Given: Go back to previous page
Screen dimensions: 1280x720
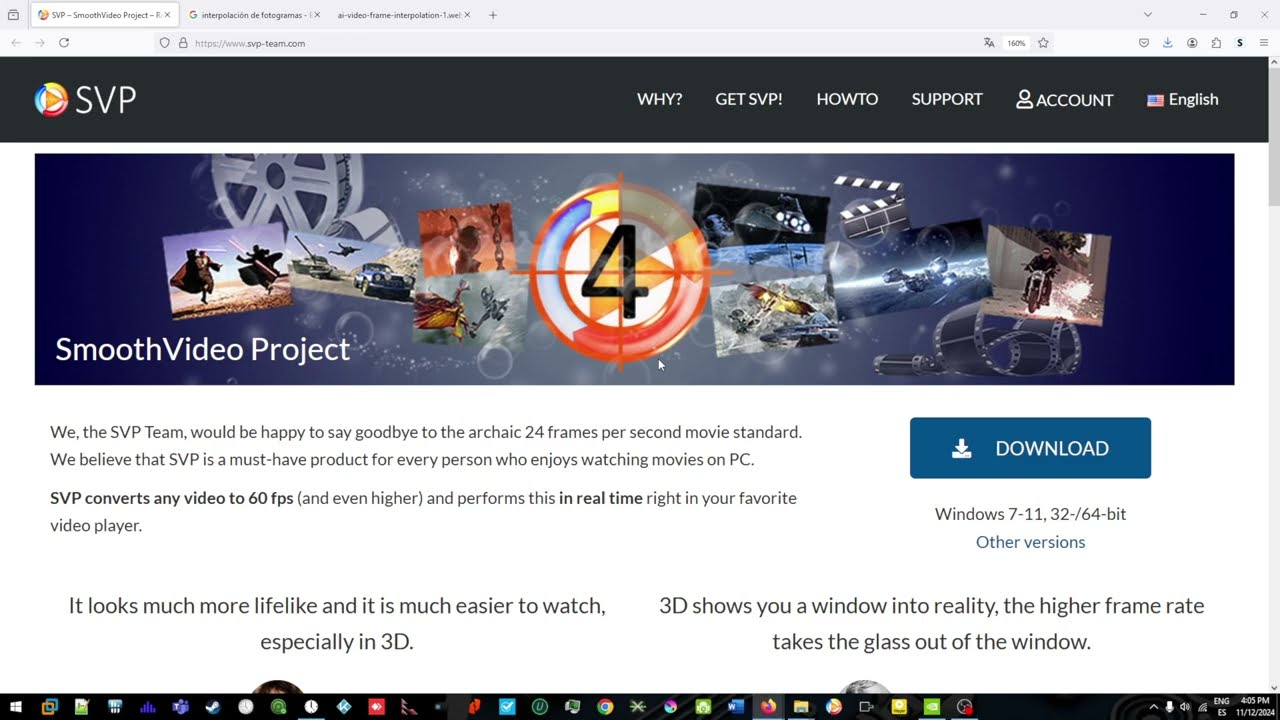Looking at the screenshot, I should click(x=16, y=43).
